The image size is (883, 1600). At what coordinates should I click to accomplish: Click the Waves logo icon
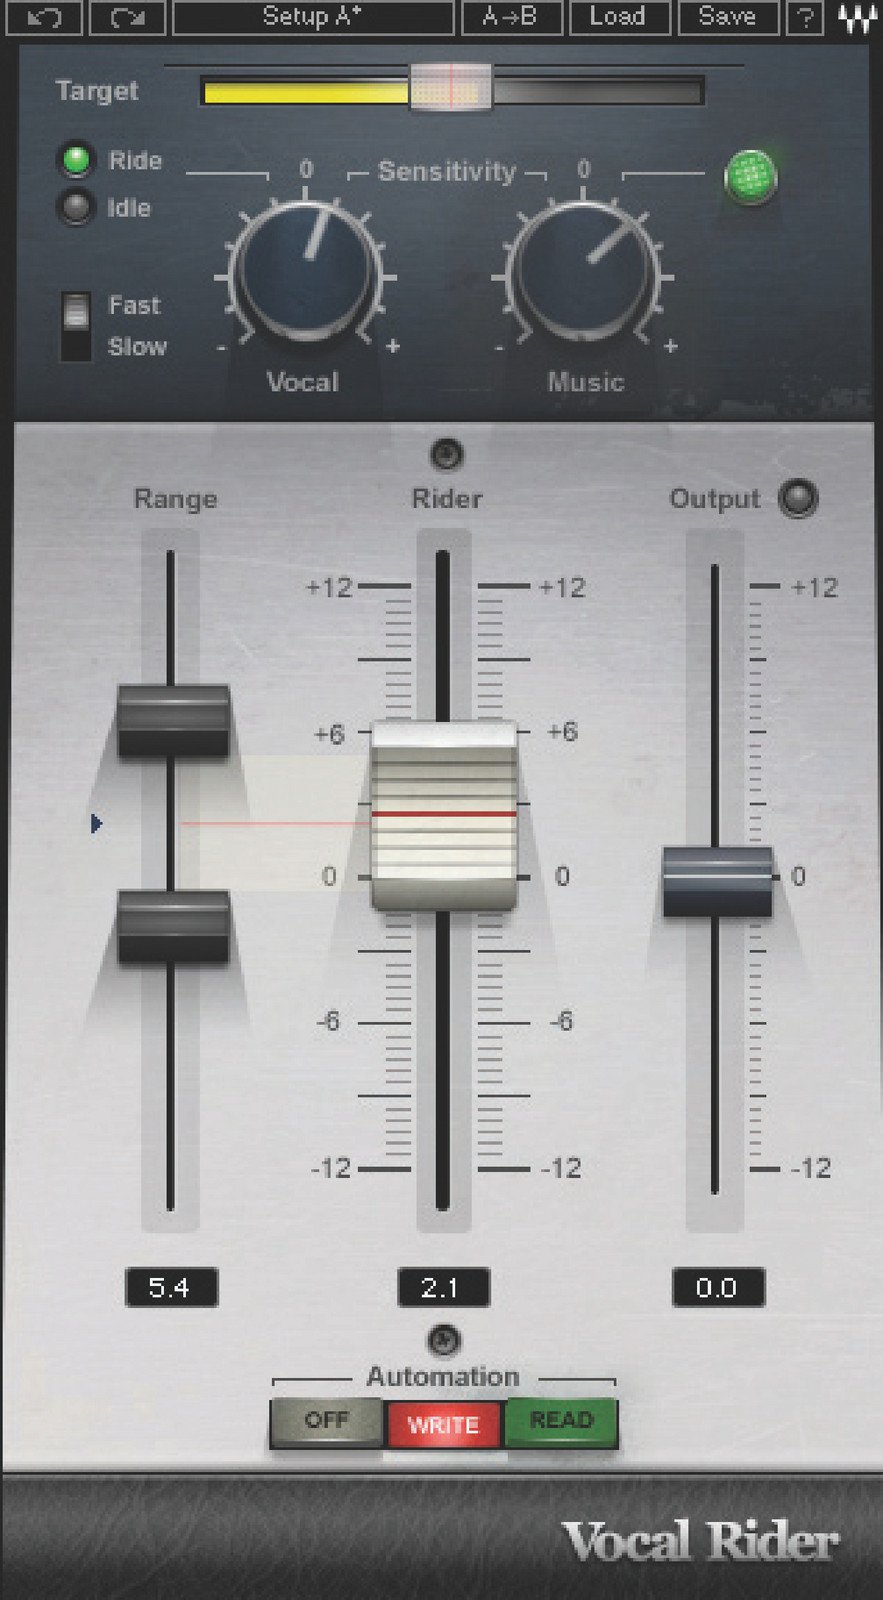(856, 17)
